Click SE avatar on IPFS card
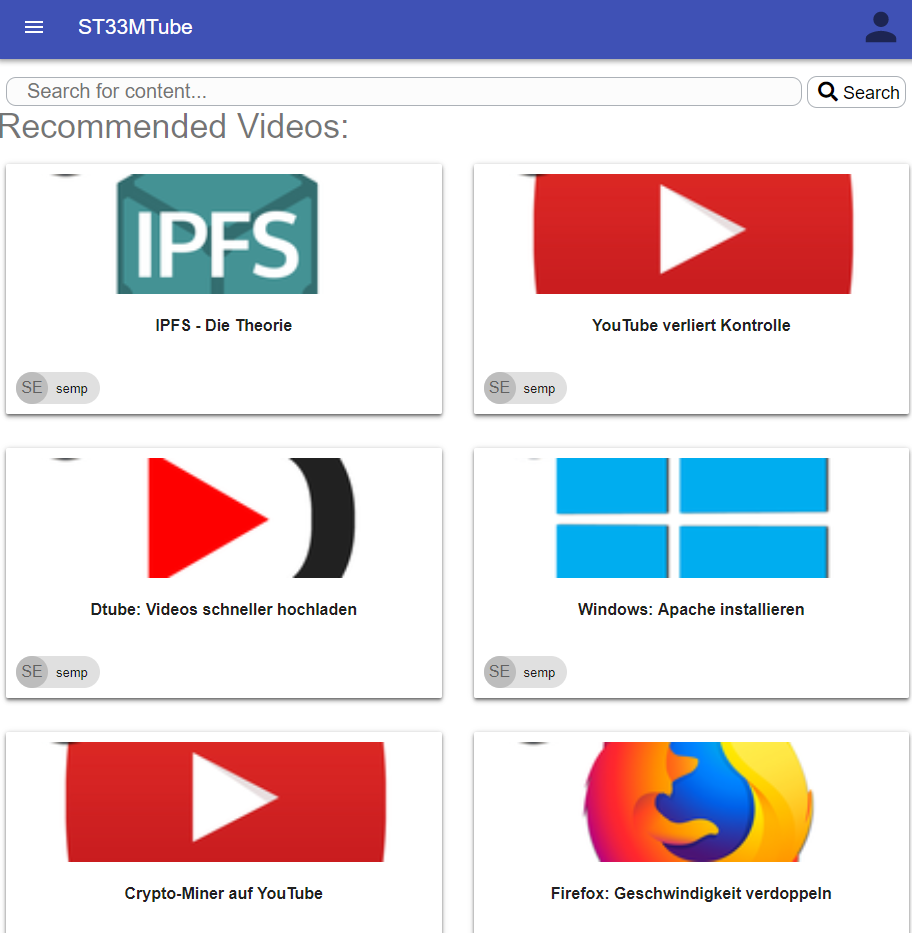The width and height of the screenshot is (912, 933). [32, 388]
